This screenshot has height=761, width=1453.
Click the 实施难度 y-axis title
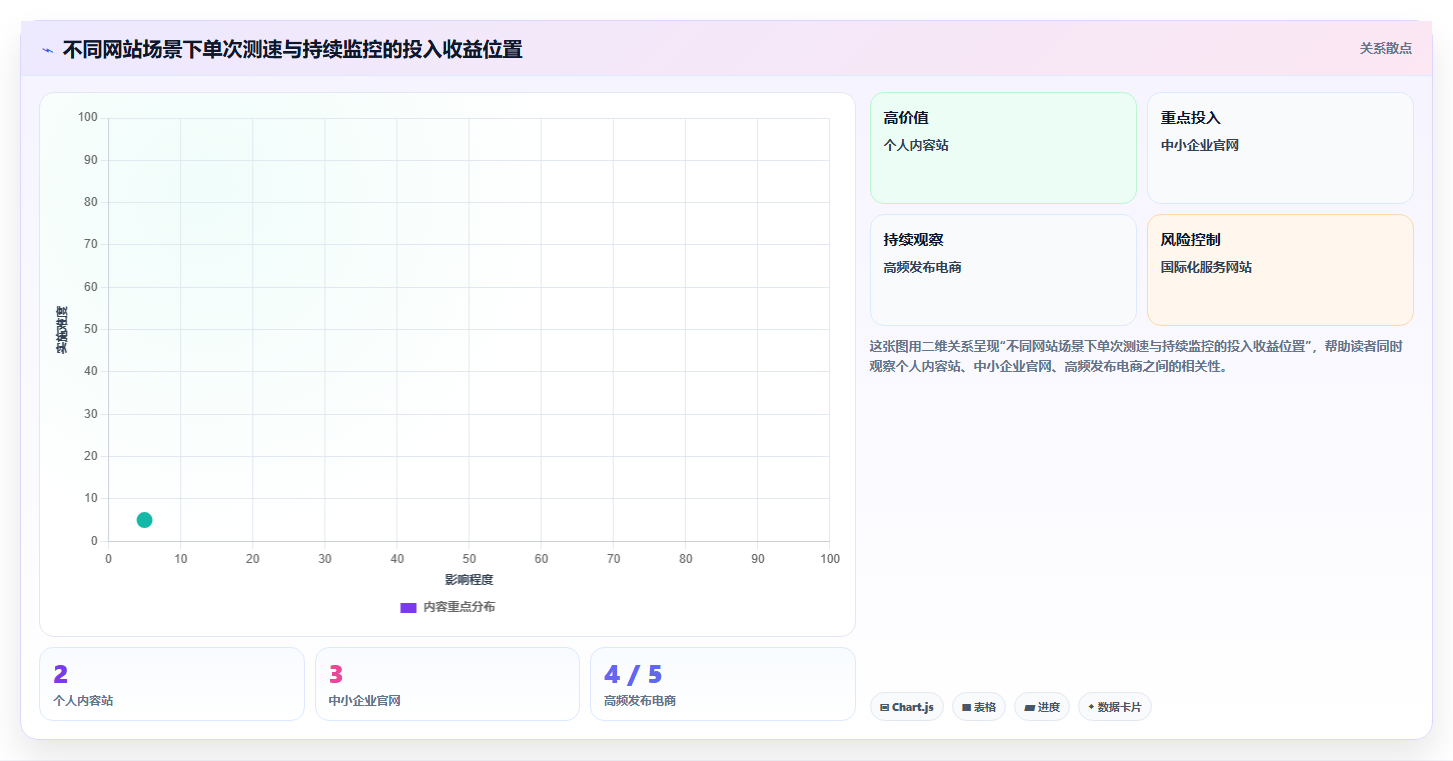click(62, 330)
